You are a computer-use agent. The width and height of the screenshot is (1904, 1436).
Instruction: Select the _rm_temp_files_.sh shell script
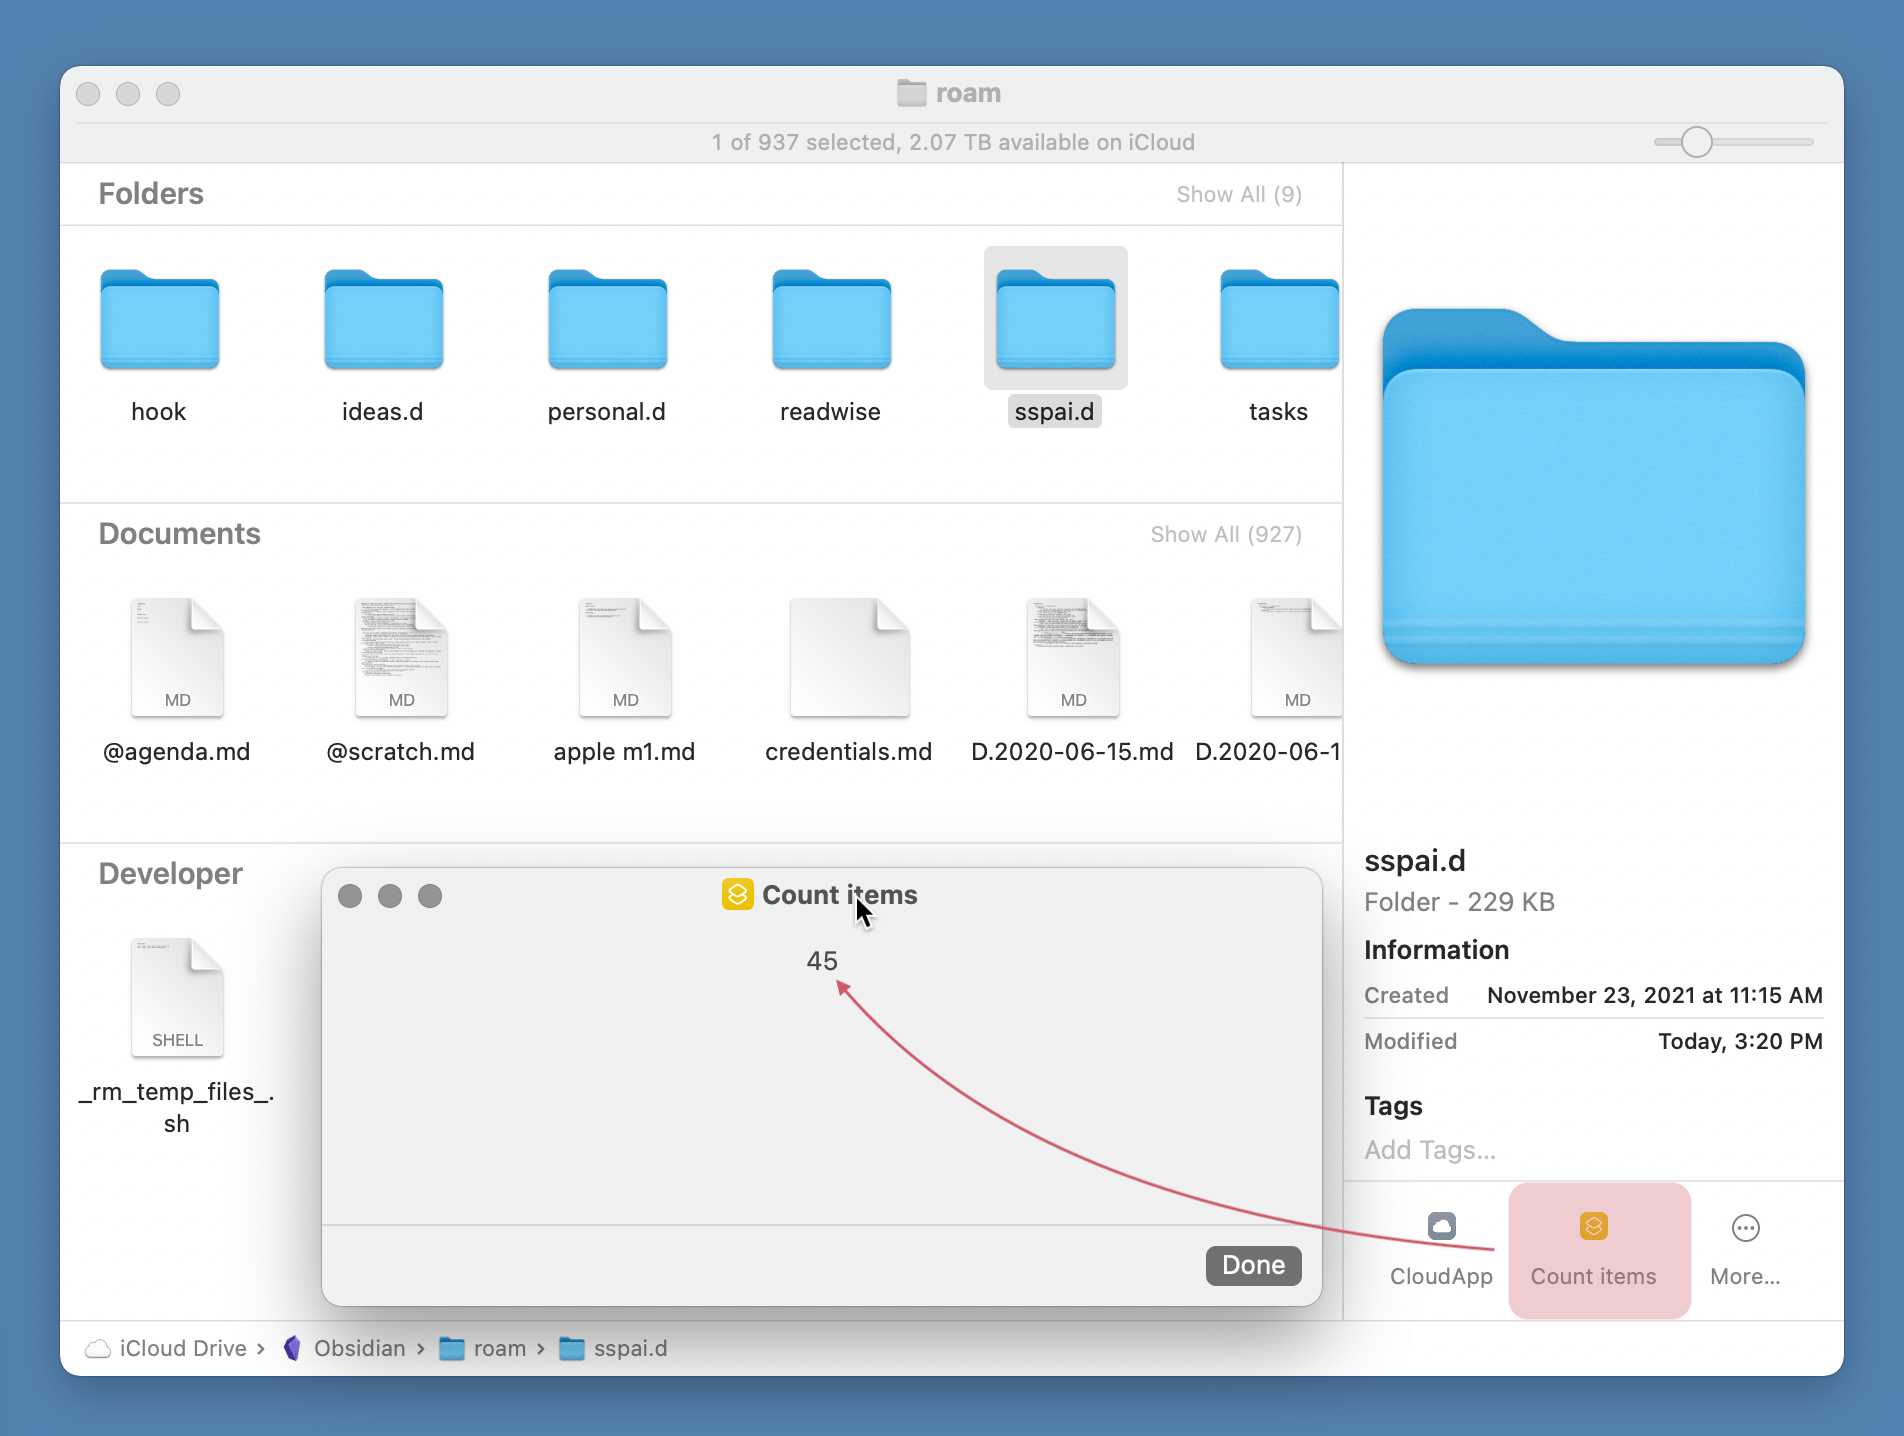pos(177,998)
